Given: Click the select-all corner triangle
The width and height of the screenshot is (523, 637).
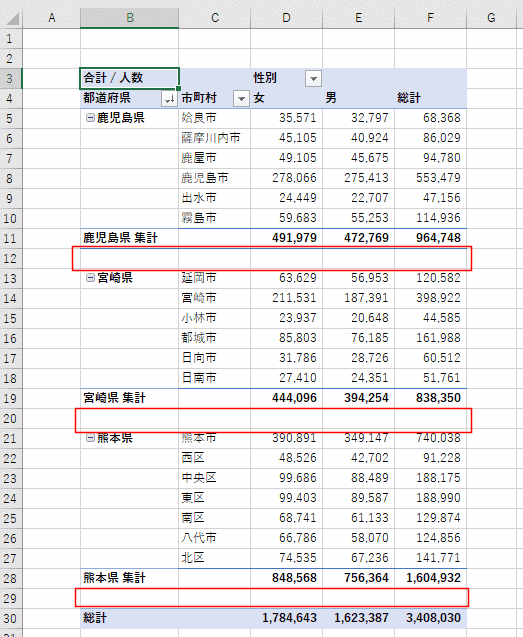Looking at the screenshot, I should click(12, 18).
